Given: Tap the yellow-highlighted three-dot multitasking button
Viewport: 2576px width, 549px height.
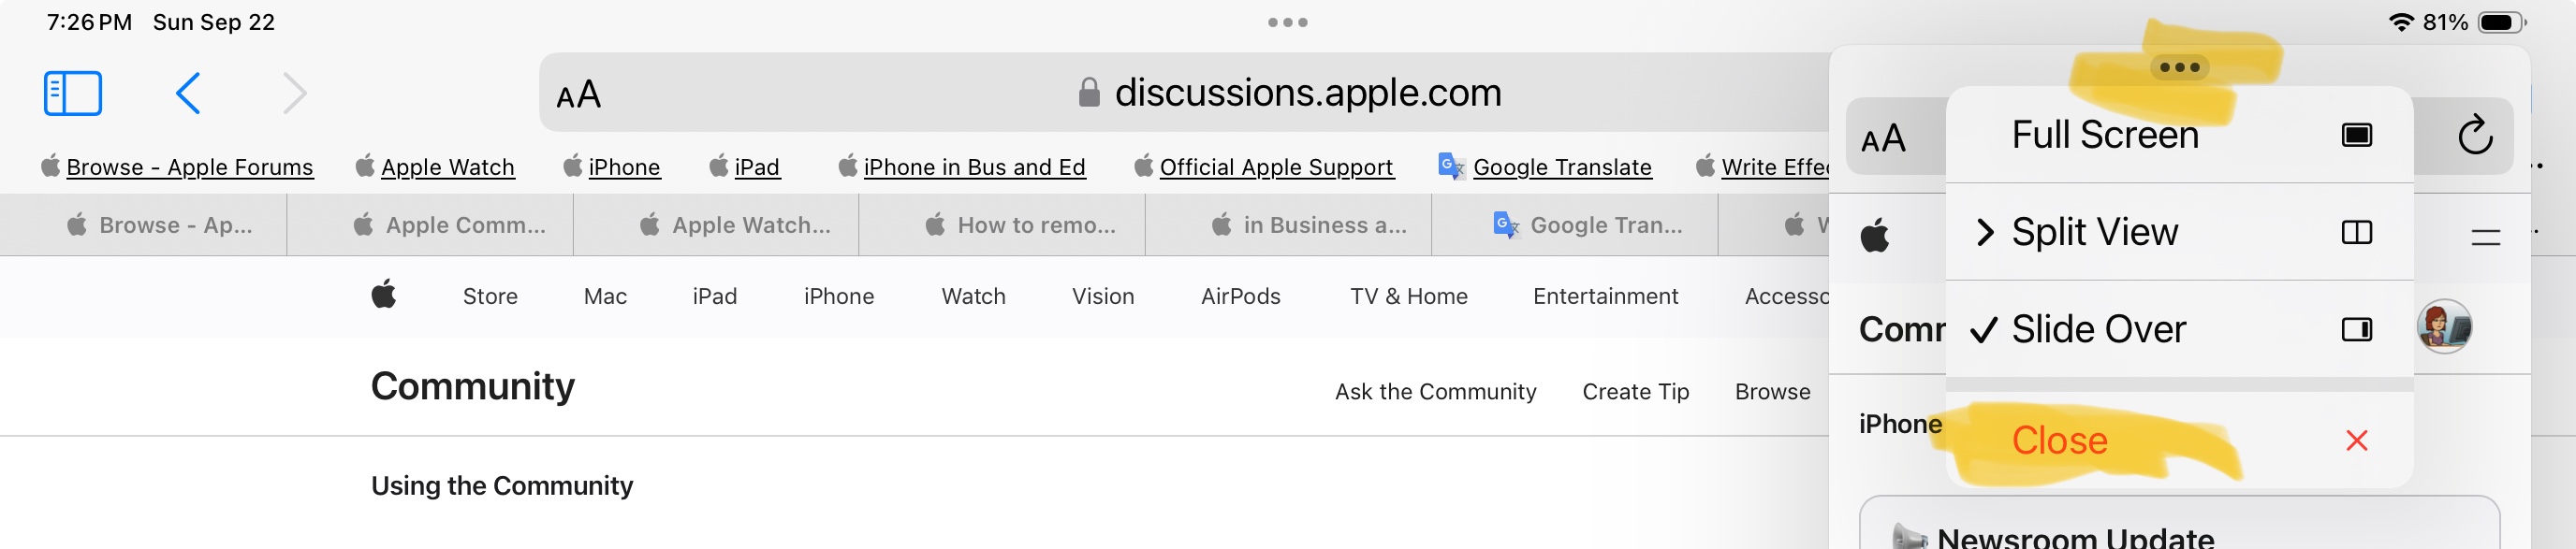Looking at the screenshot, I should [x=2179, y=67].
